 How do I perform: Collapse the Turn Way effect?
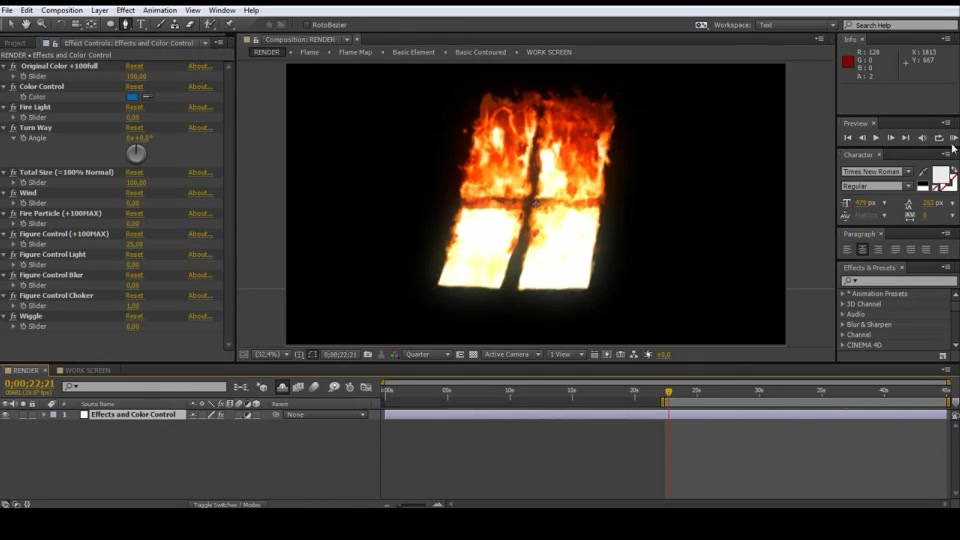coord(4,128)
